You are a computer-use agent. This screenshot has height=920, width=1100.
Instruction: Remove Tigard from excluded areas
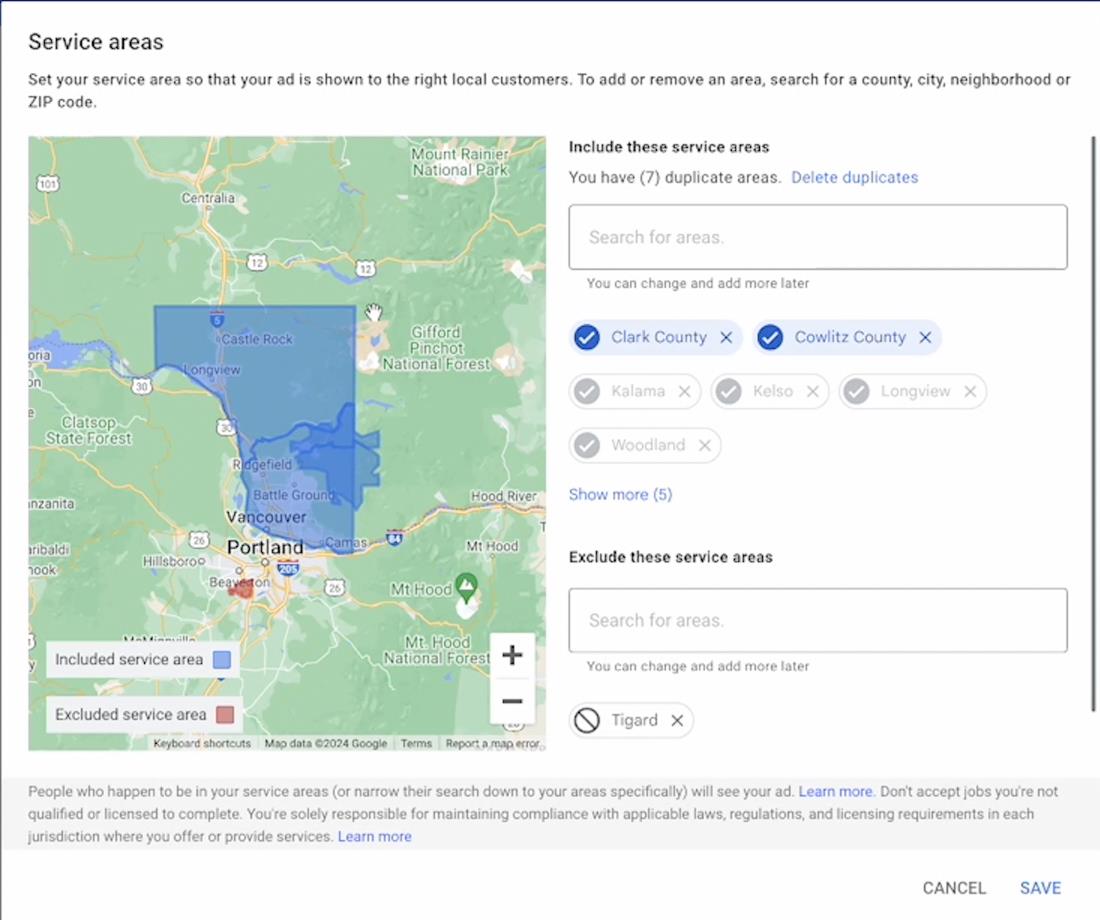tap(677, 721)
